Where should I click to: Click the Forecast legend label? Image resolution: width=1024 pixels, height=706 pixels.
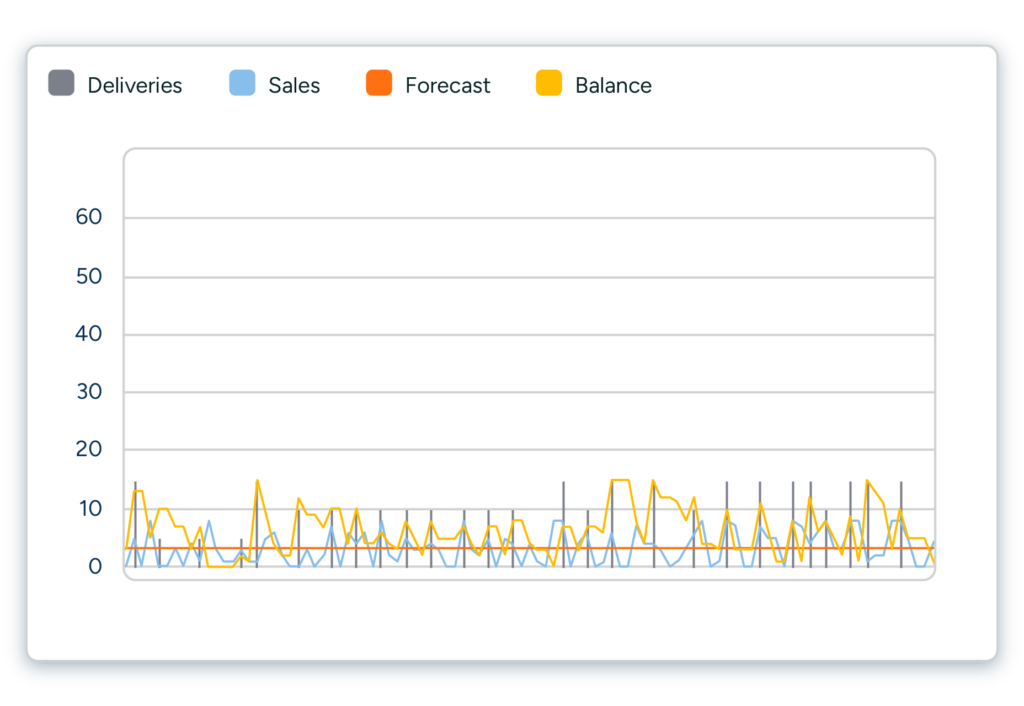point(446,85)
